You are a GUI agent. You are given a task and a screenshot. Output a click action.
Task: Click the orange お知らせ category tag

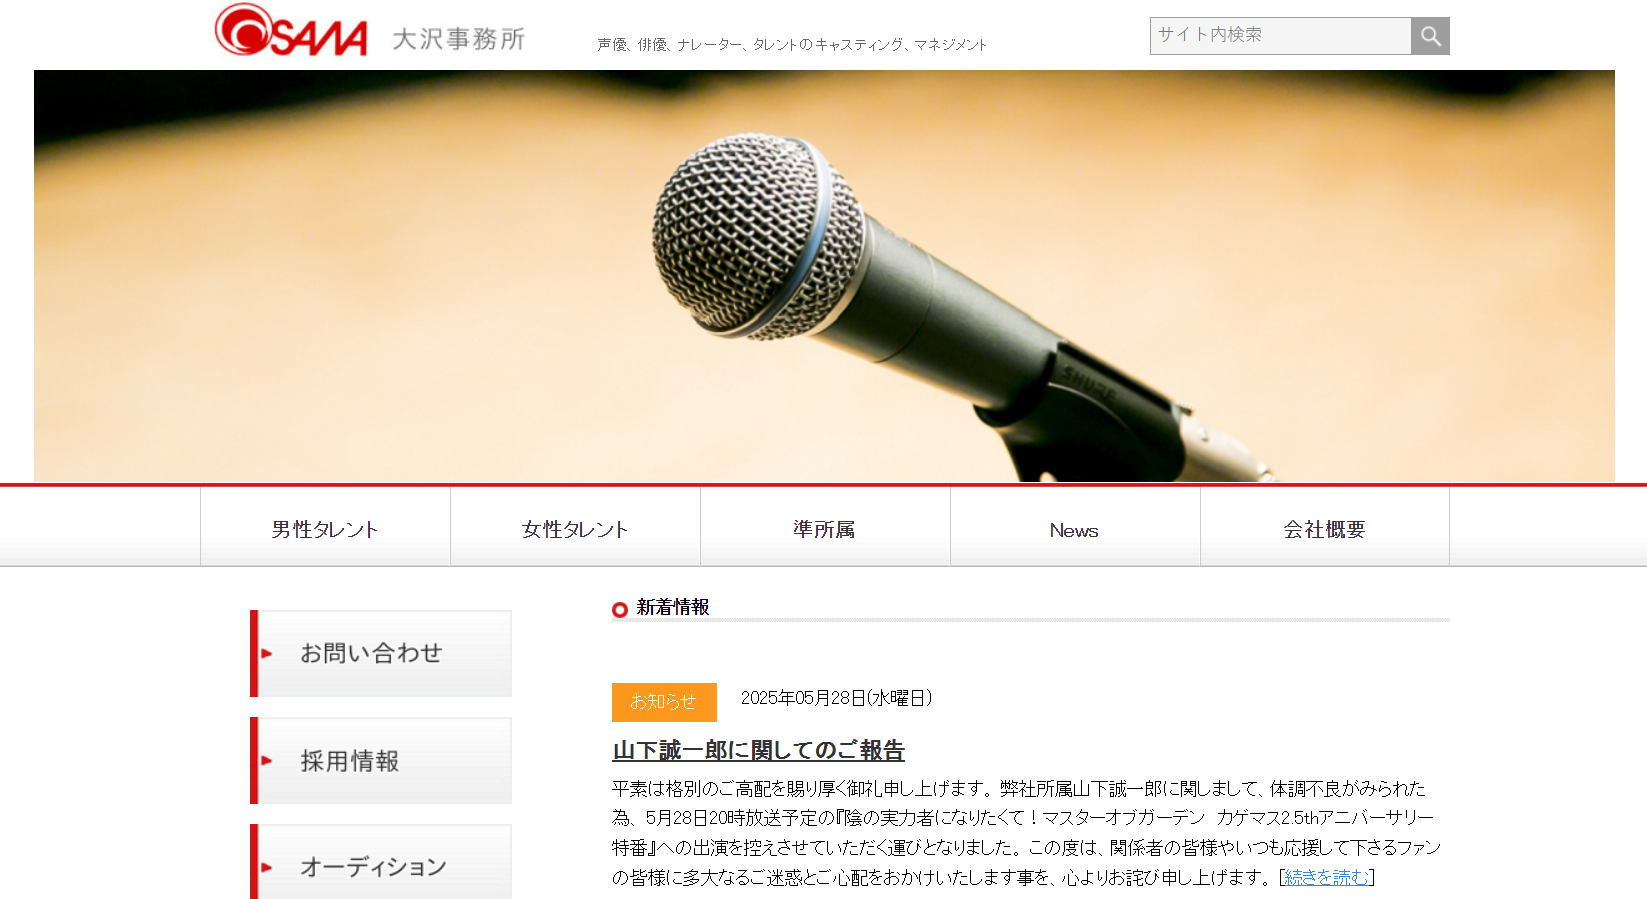point(664,702)
